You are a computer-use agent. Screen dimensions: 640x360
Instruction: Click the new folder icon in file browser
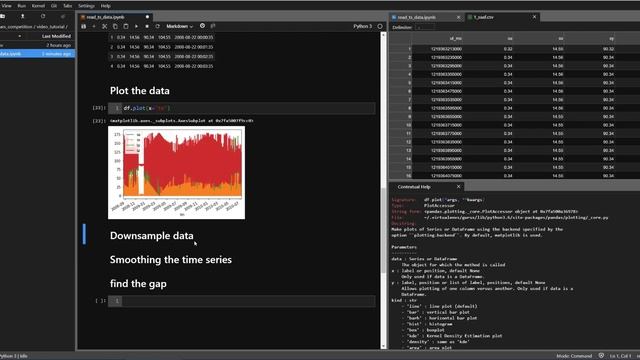(x=2, y=16)
